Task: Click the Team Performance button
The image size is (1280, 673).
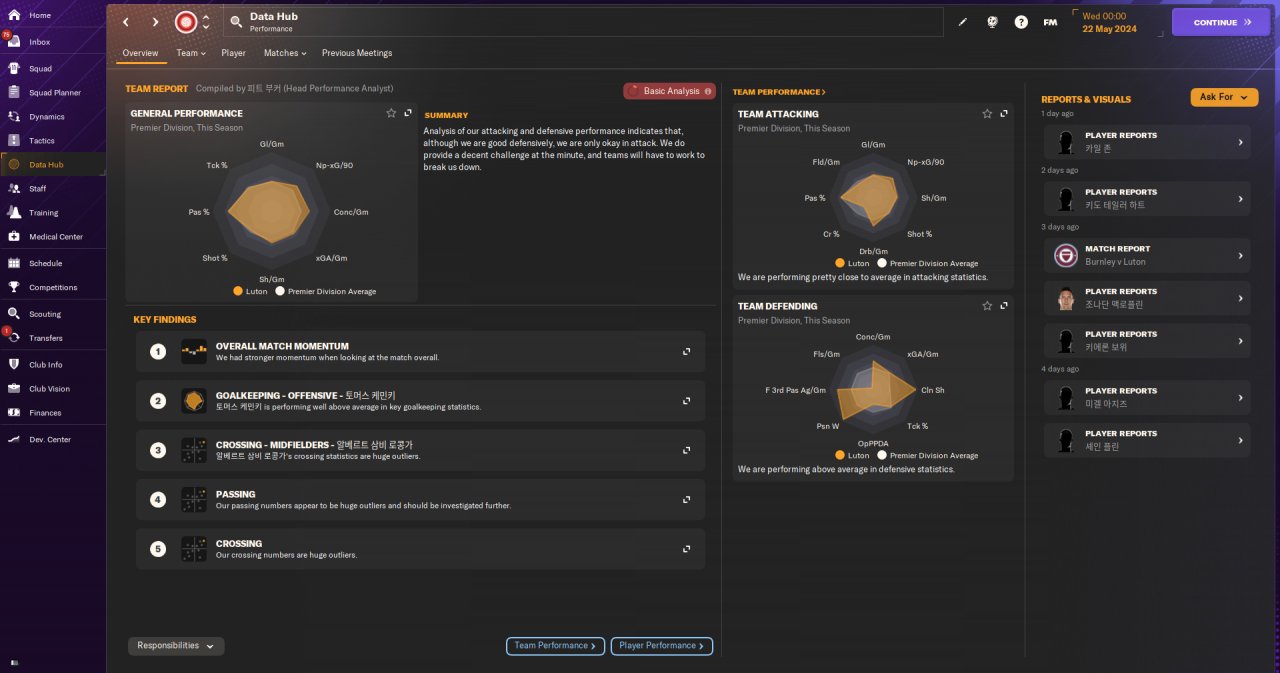Action: pyautogui.click(x=555, y=646)
